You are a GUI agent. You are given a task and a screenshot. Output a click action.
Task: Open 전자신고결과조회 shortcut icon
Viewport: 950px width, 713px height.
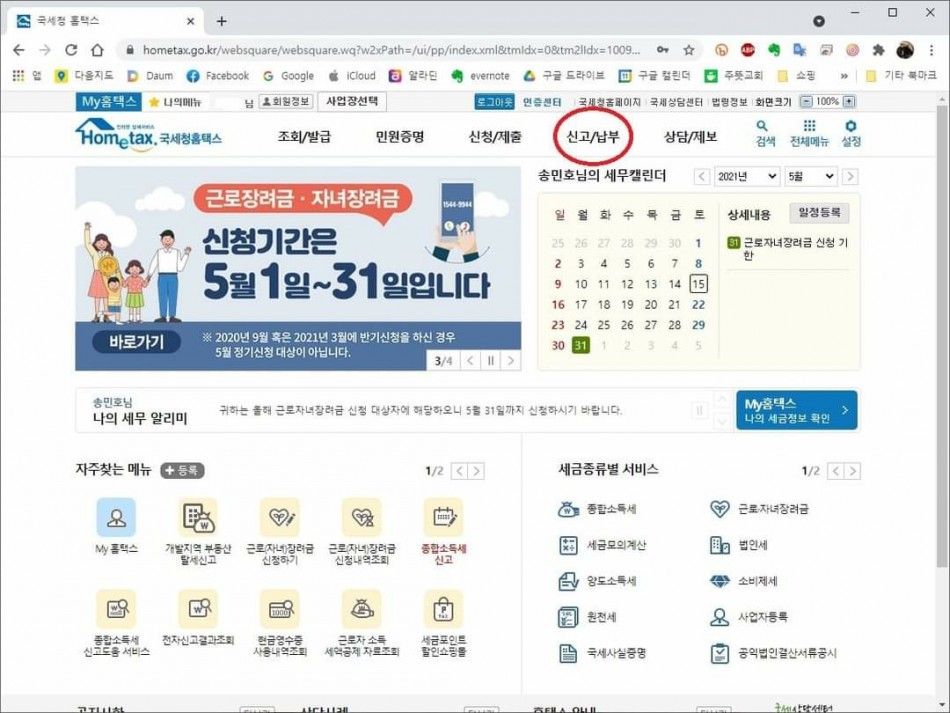(x=197, y=609)
